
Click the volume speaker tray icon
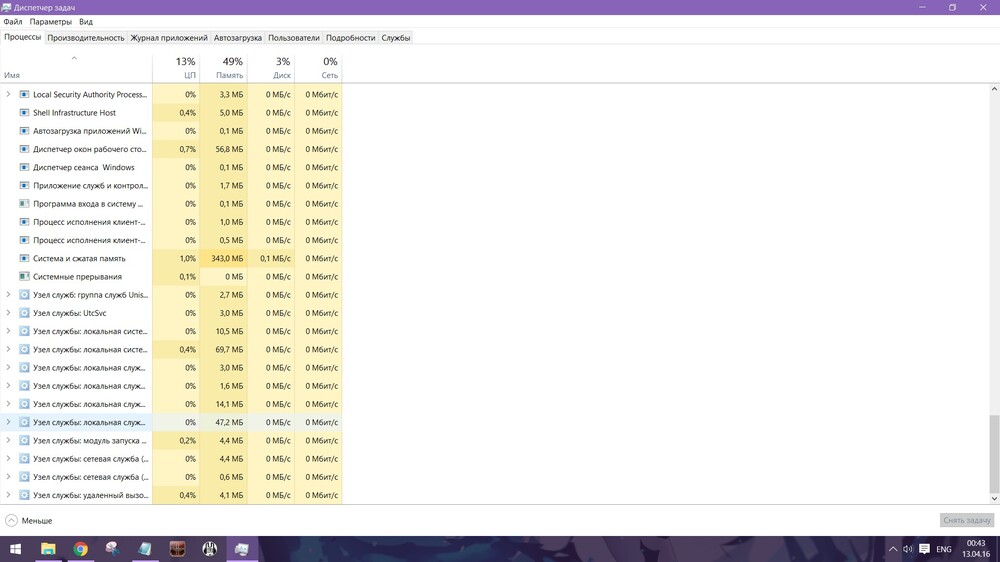(x=908, y=549)
